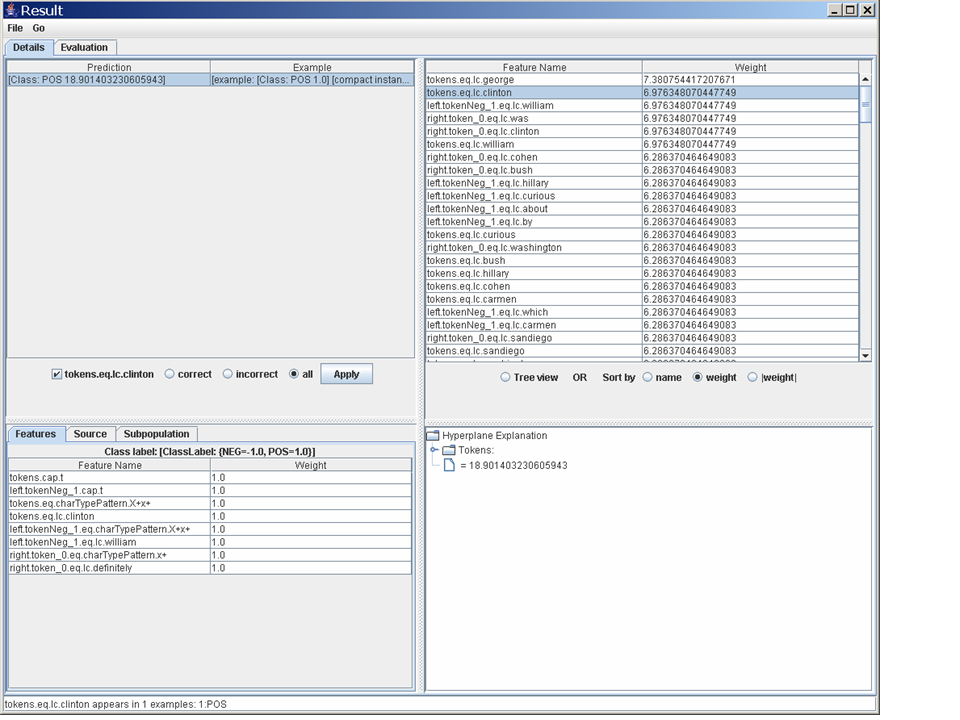Open the File menu

[14, 28]
